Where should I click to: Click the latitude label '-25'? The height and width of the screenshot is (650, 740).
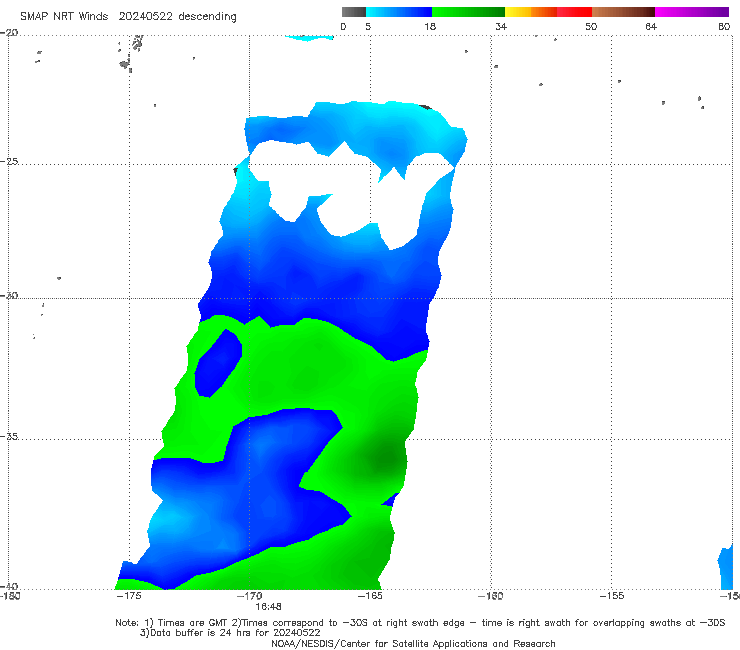[x=9, y=161]
